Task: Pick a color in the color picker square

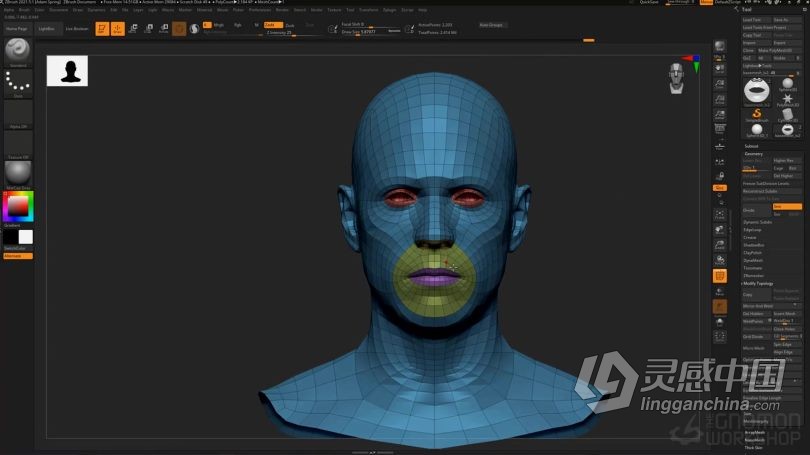Action: click(x=18, y=207)
